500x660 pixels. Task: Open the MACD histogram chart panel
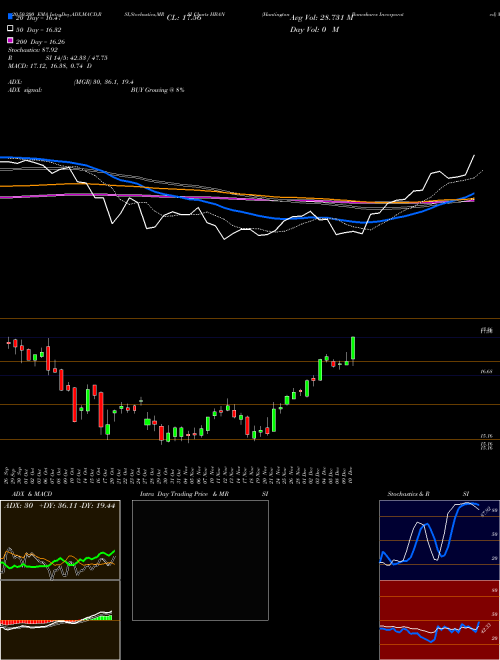coord(60,620)
